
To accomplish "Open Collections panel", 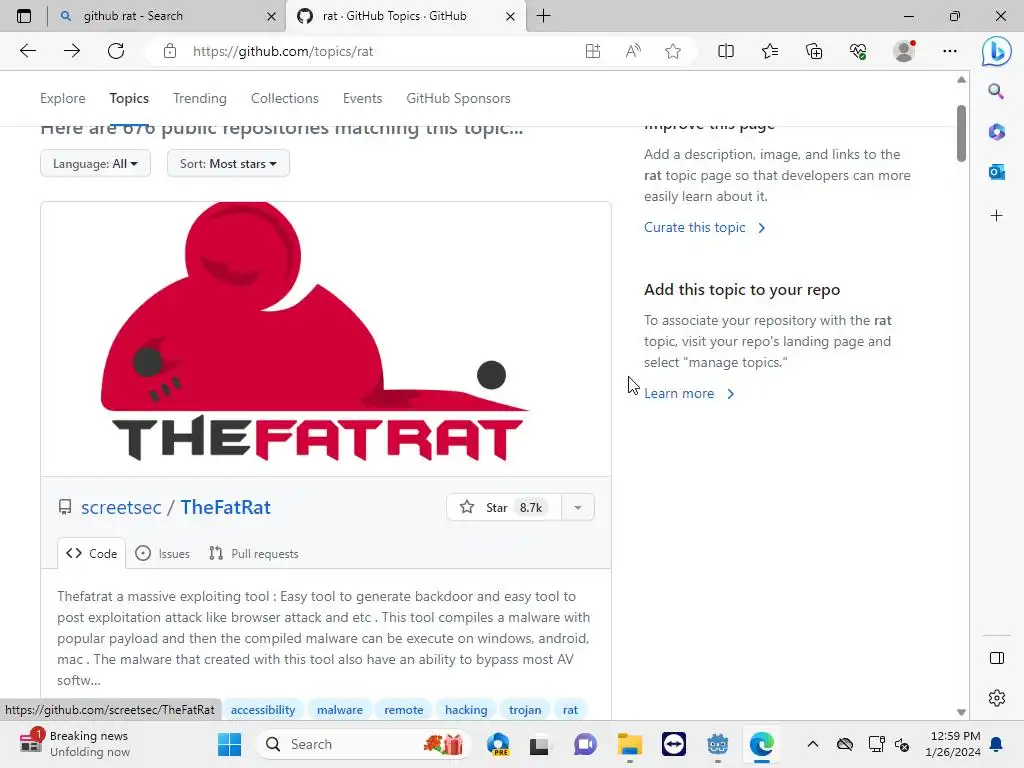I will (814, 51).
